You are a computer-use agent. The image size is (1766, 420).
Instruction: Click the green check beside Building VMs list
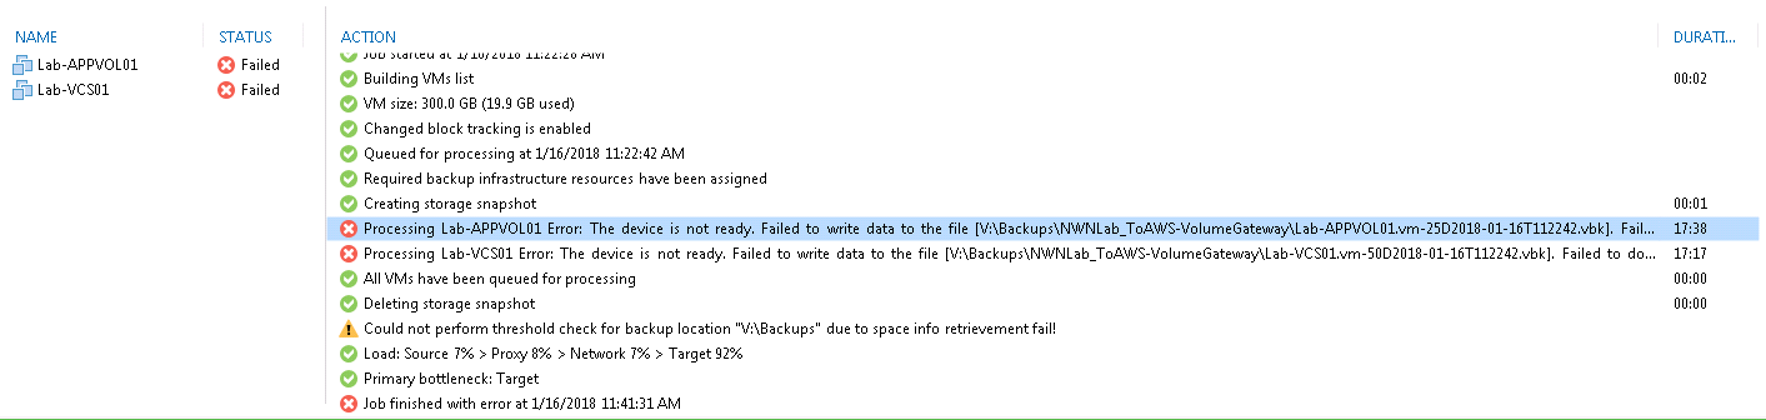pos(348,79)
